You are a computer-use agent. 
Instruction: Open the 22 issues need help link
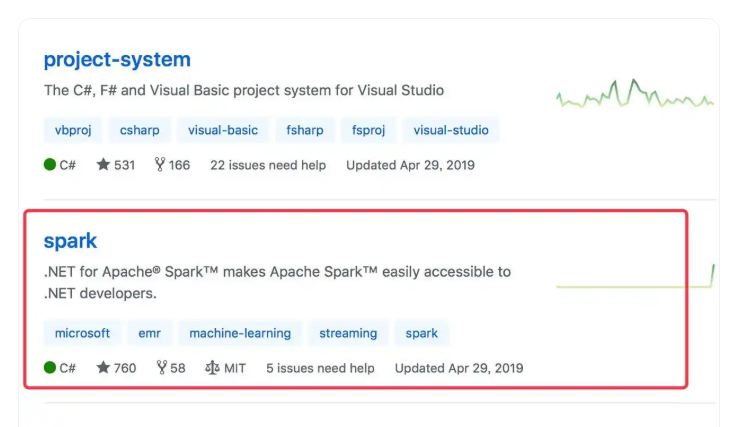[268, 165]
